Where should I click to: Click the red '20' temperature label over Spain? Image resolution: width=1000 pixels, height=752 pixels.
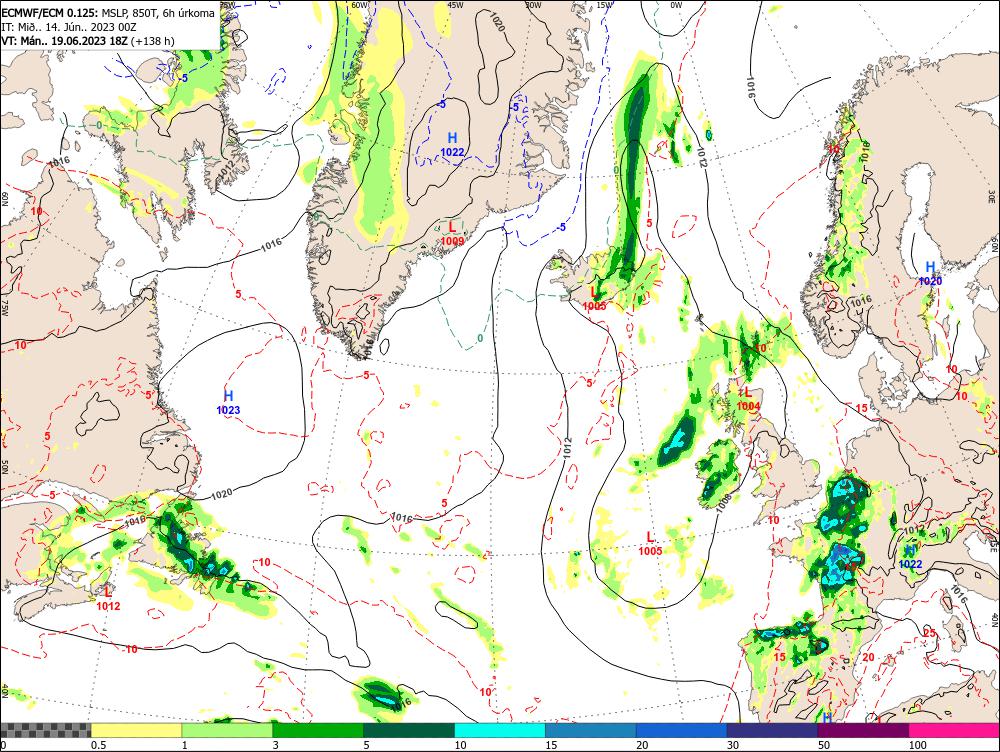point(868,657)
